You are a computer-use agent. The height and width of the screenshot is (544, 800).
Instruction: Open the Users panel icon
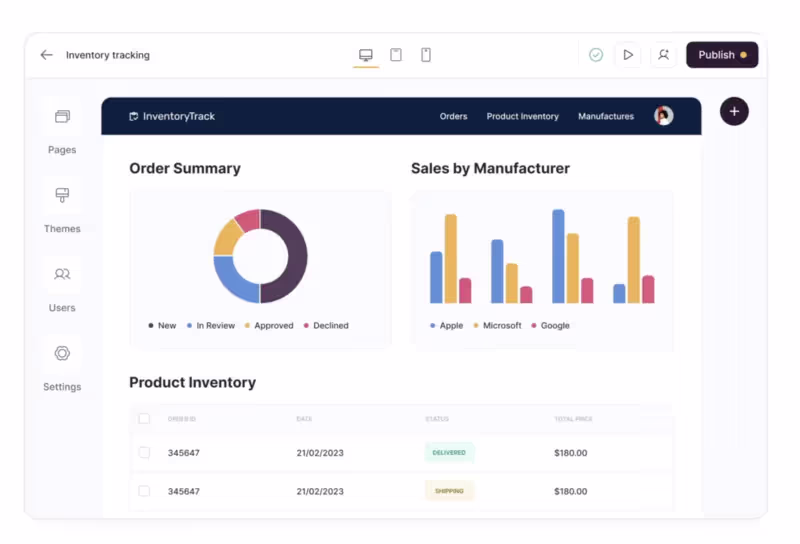pos(62,274)
